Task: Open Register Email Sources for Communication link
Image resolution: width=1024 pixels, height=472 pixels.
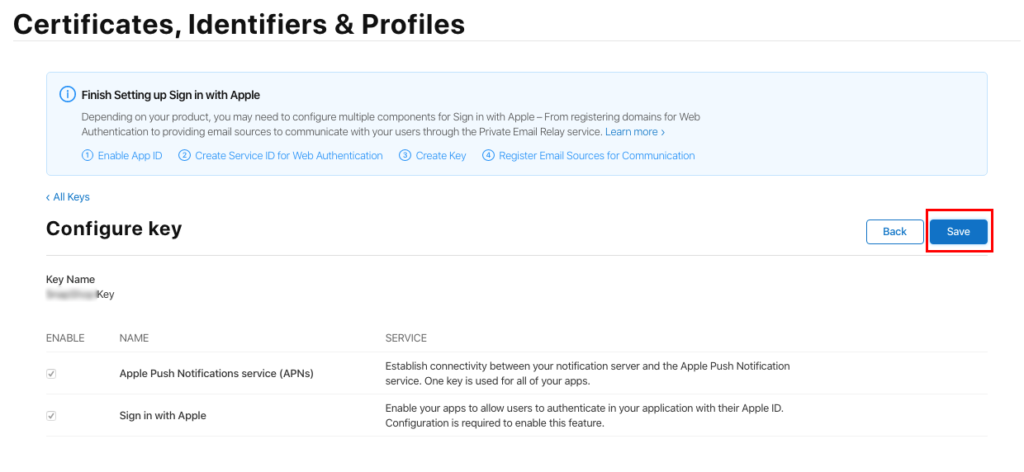Action: click(x=596, y=155)
